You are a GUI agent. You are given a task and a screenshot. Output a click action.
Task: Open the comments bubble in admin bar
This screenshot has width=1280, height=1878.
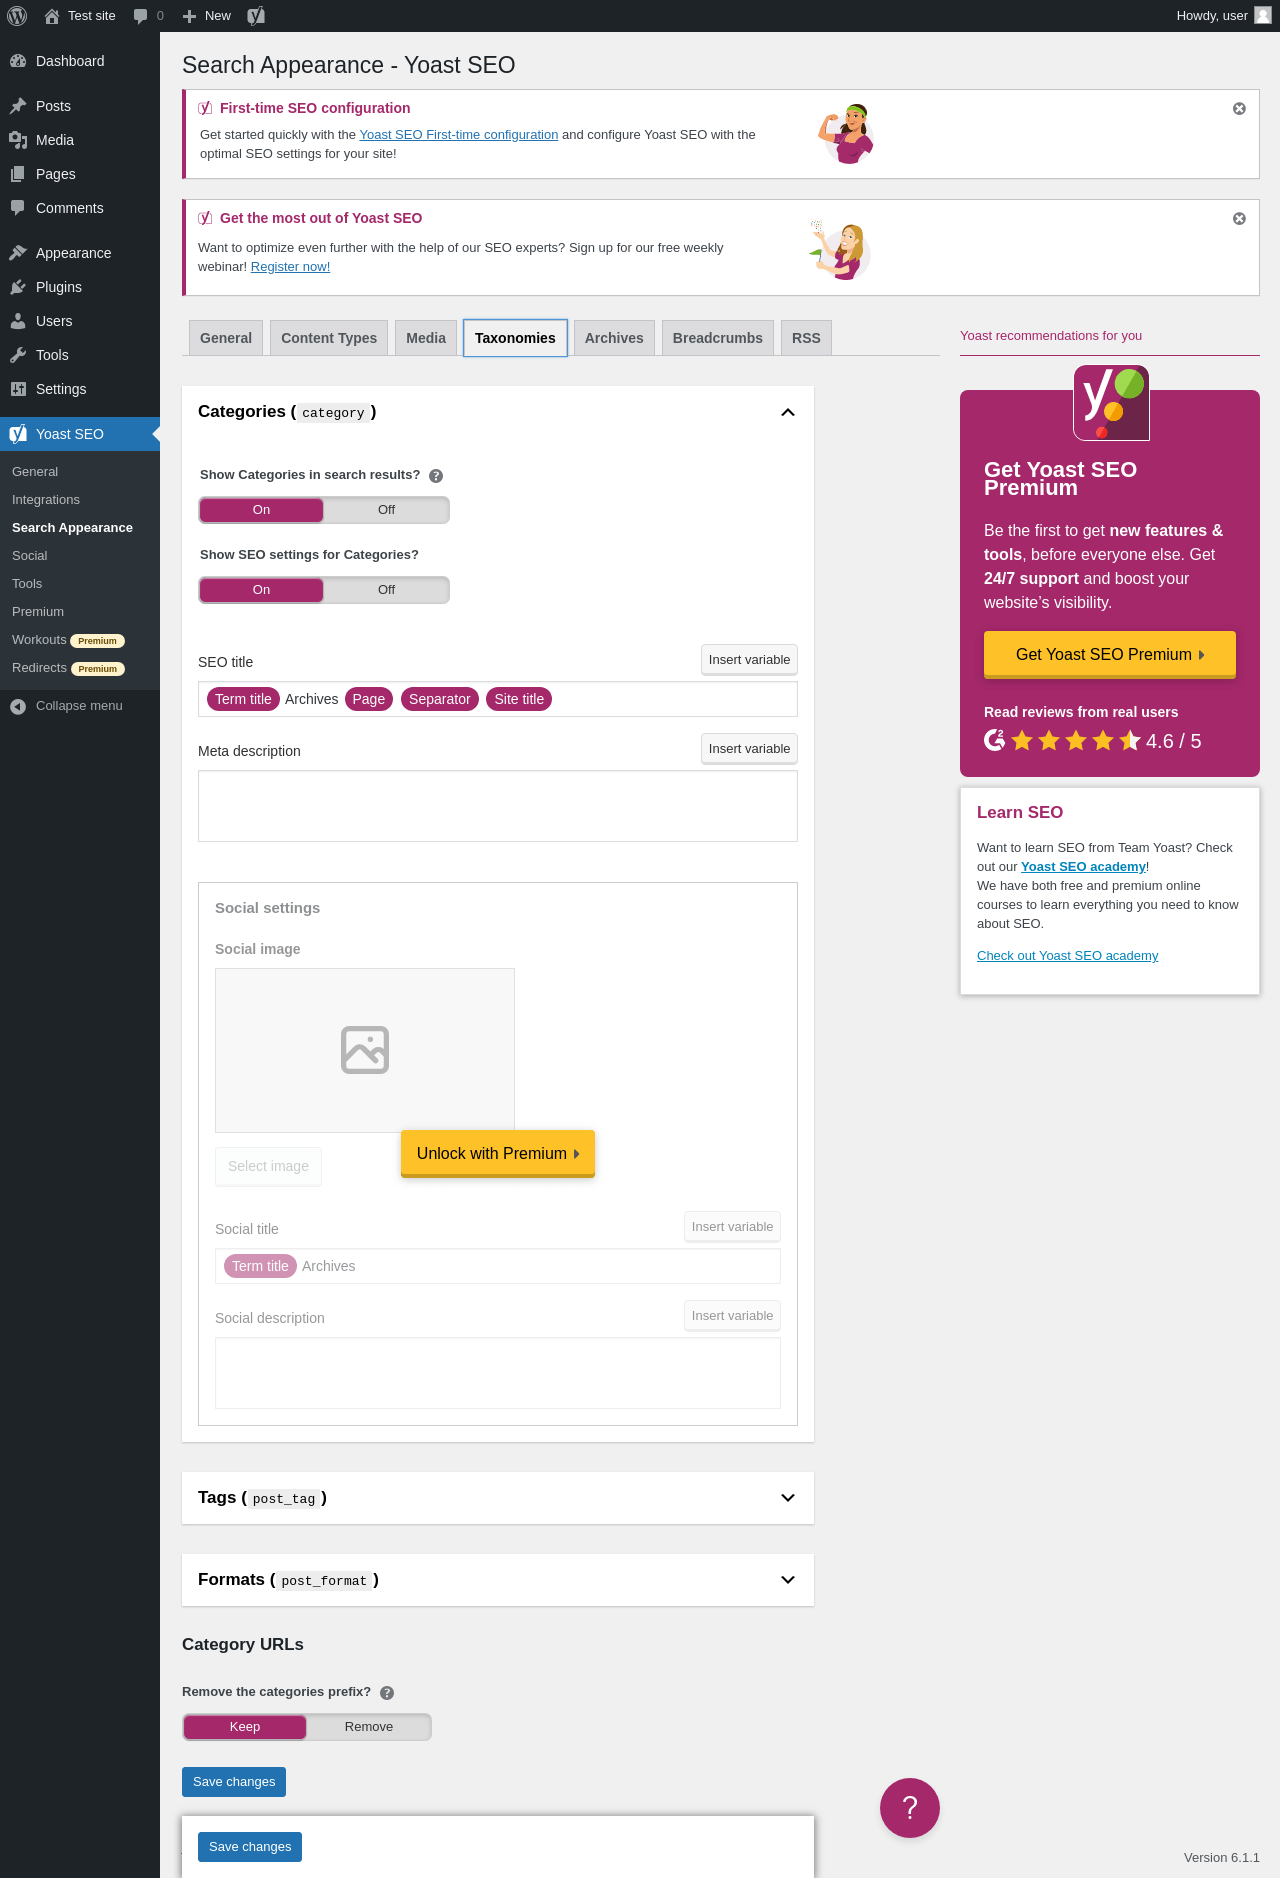coord(140,16)
